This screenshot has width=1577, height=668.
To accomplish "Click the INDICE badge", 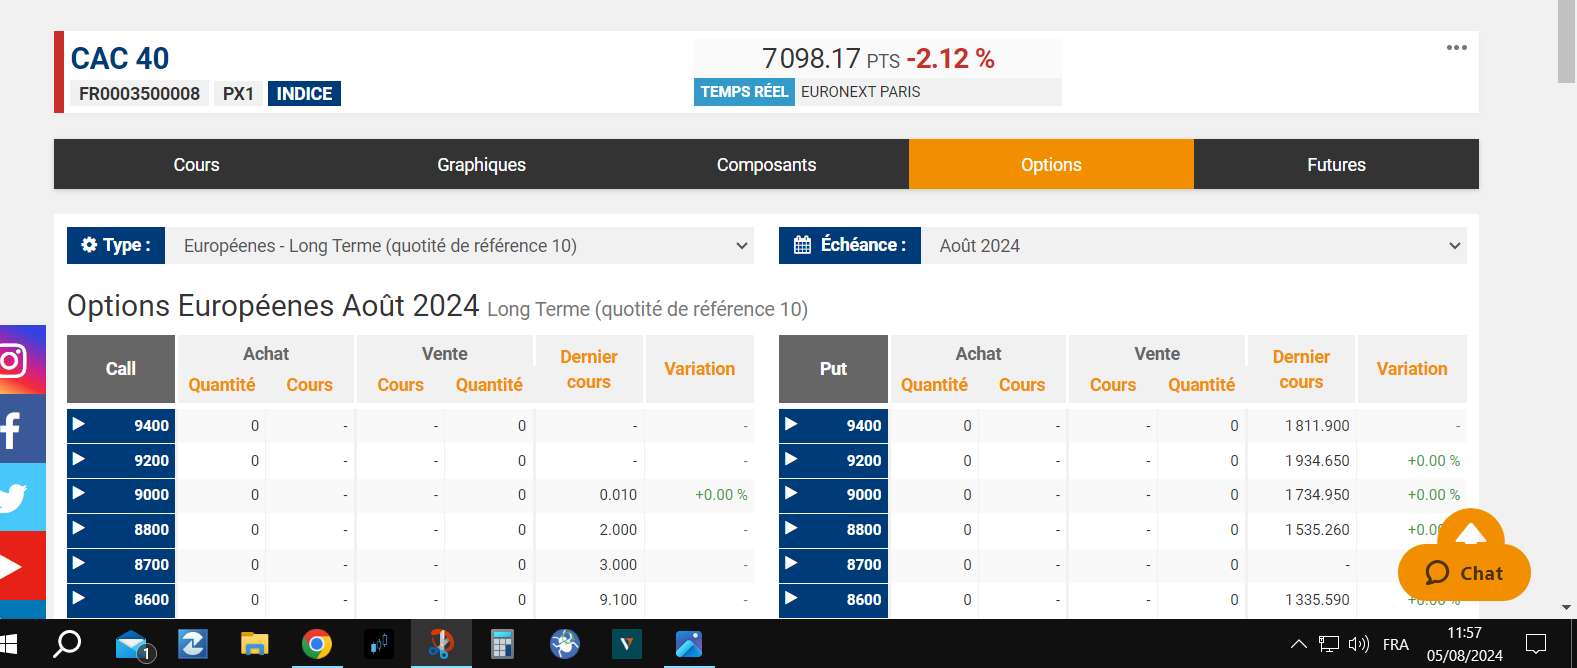I will 304,93.
